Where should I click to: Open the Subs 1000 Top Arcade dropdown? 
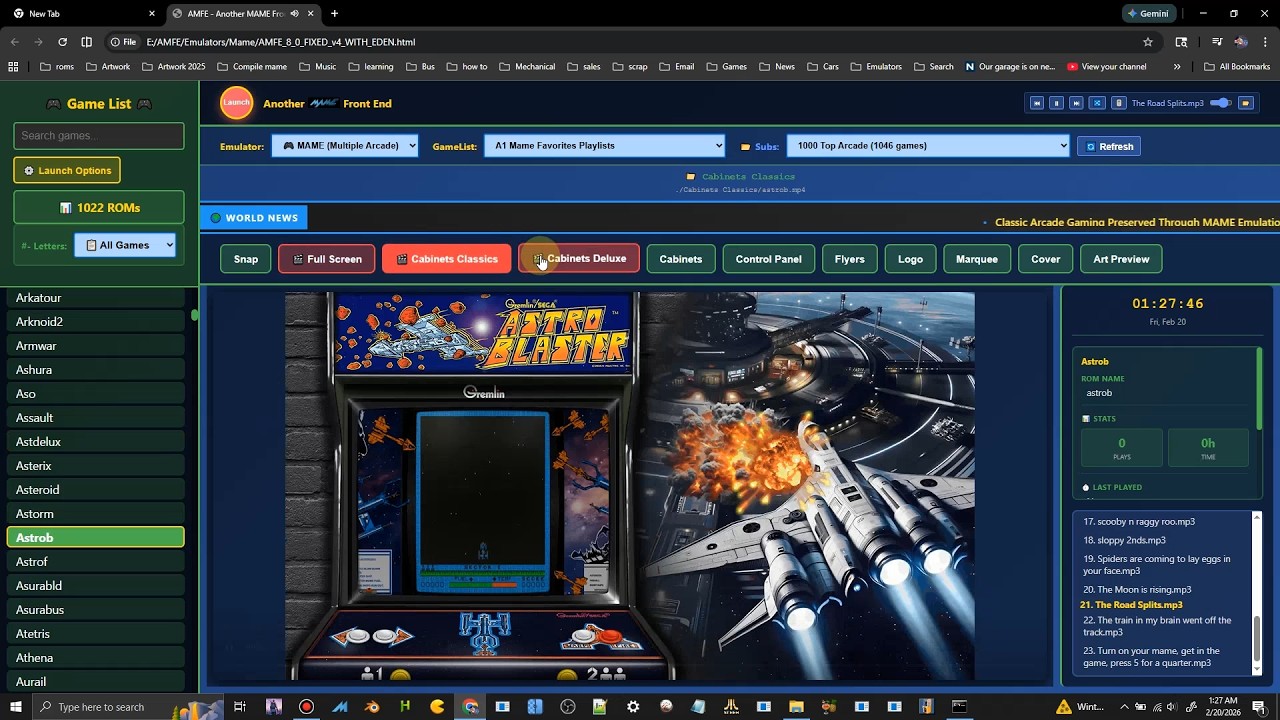pos(928,146)
